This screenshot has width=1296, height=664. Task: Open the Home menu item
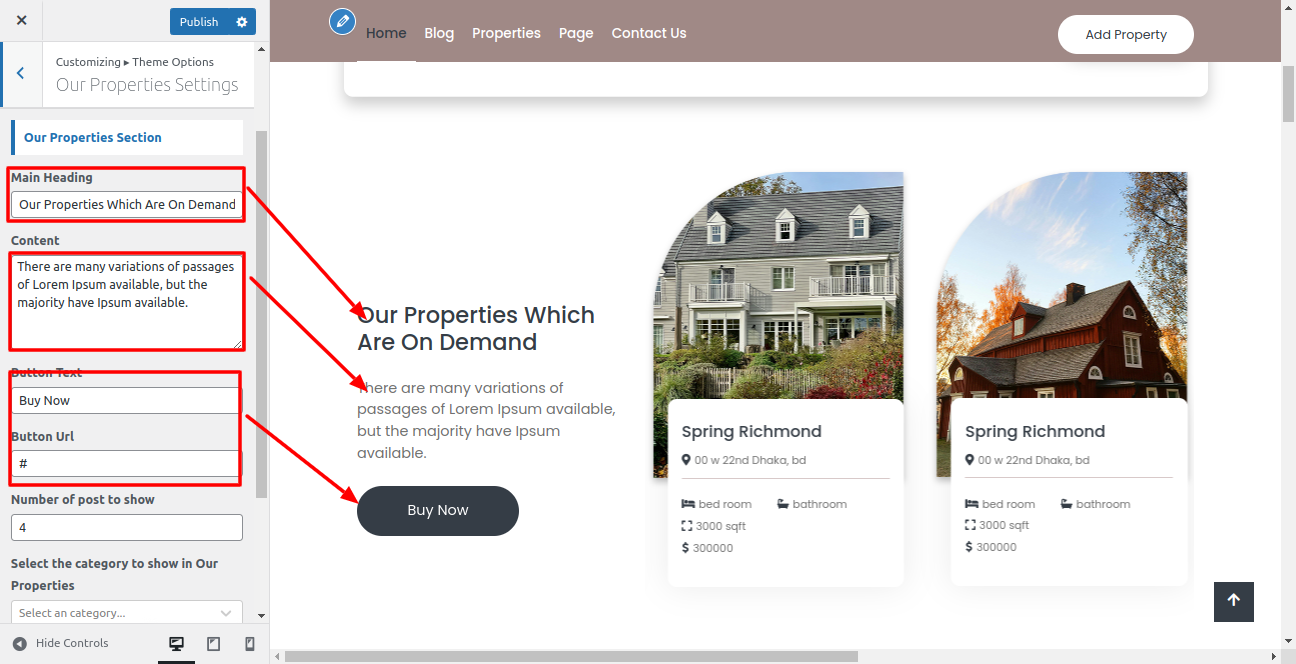point(386,33)
